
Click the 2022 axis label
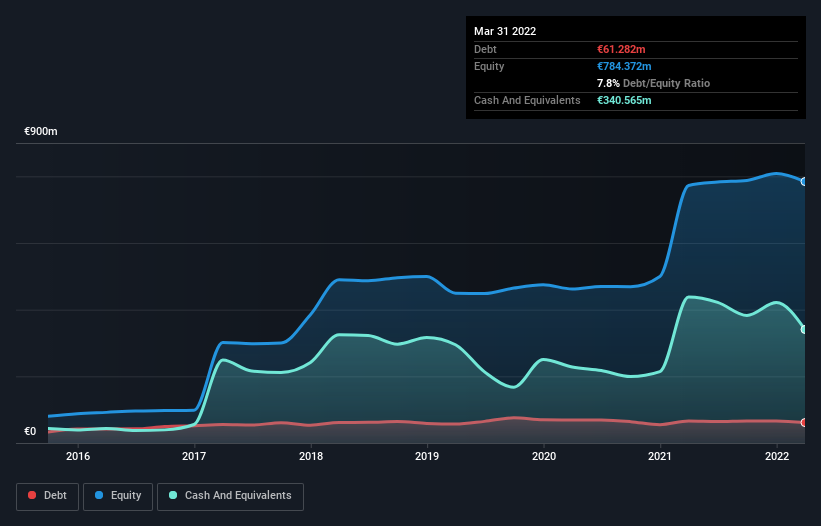click(777, 456)
